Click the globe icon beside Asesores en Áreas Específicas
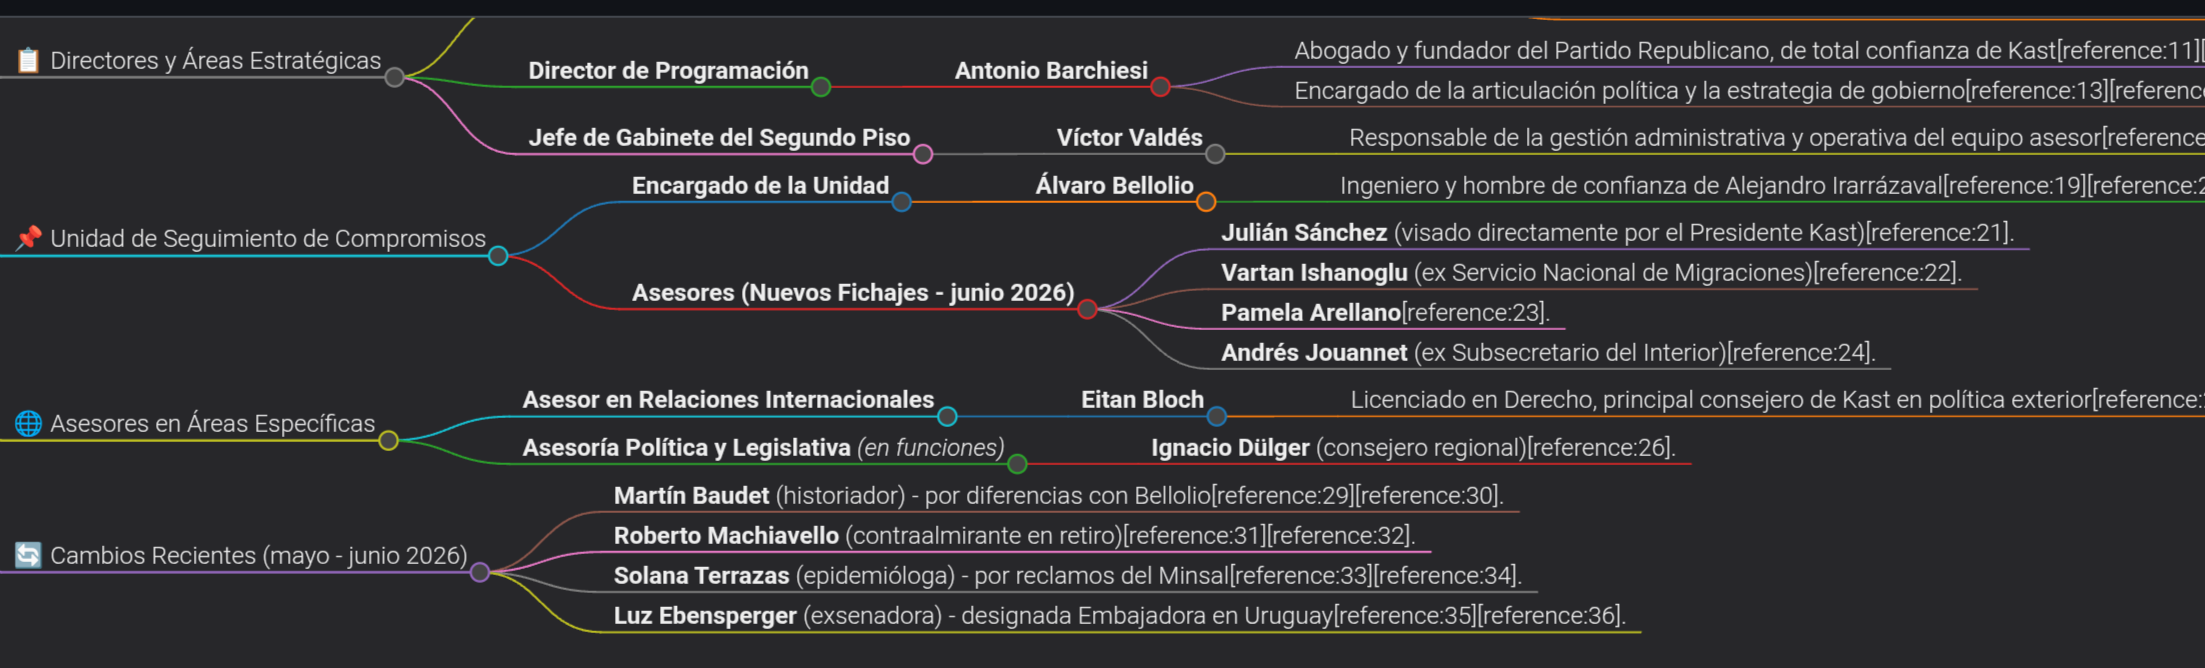The height and width of the screenshot is (668, 2205). point(28,424)
